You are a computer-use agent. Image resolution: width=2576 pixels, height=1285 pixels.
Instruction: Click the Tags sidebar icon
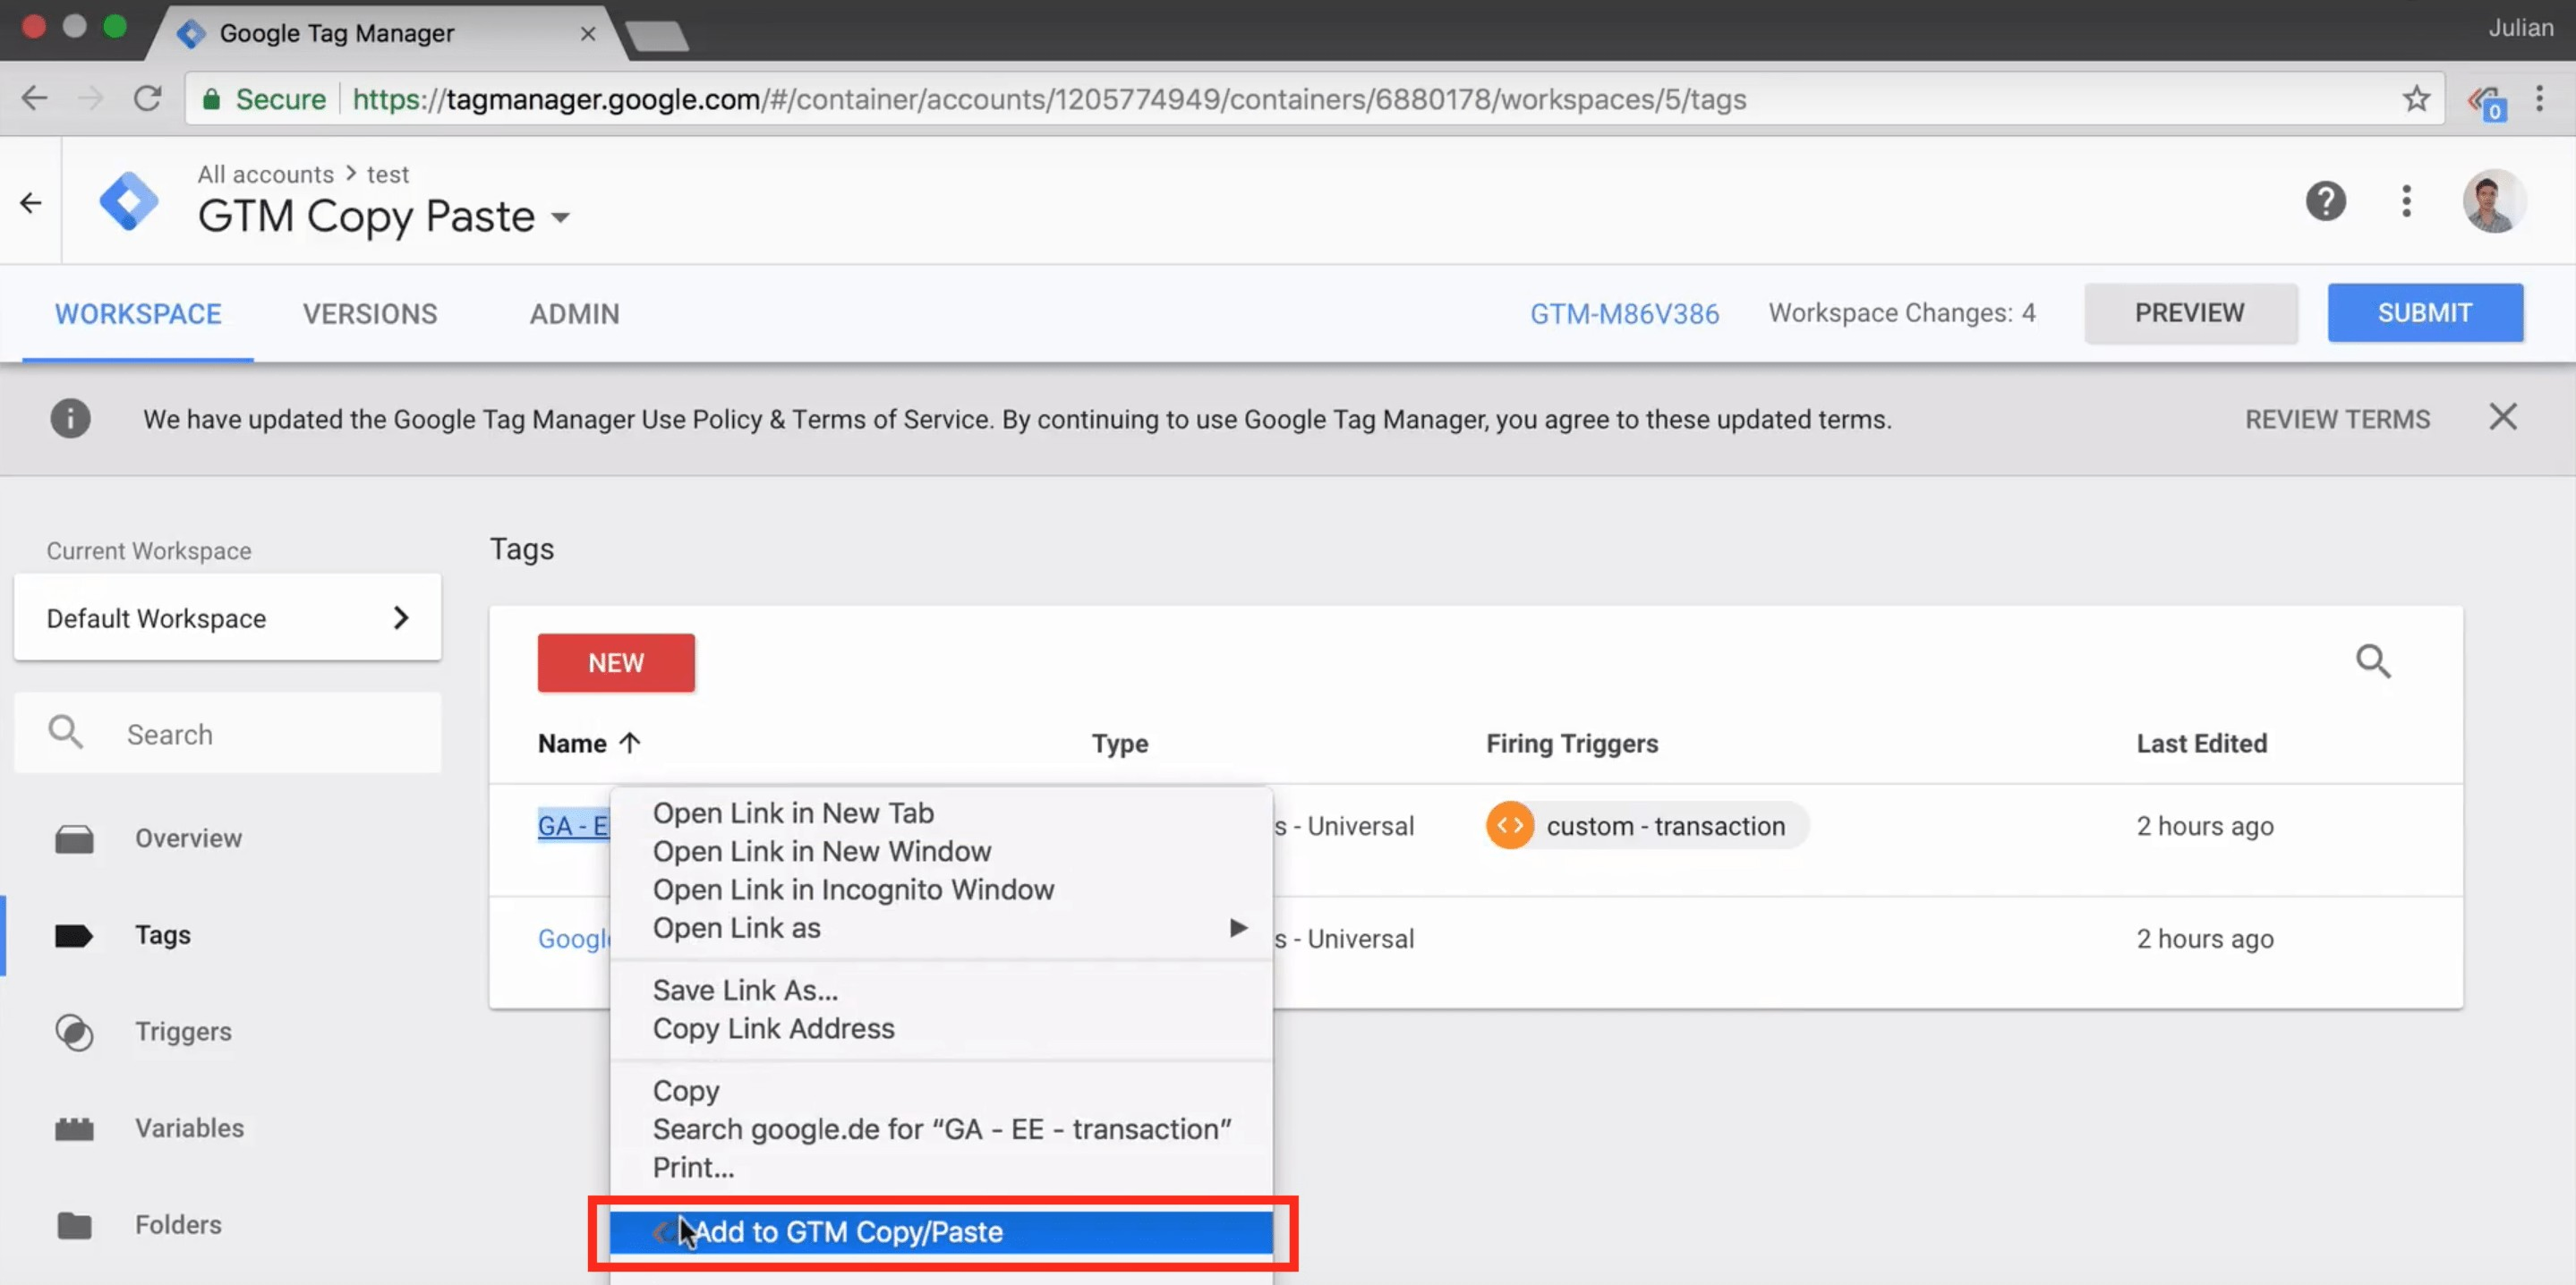75,935
